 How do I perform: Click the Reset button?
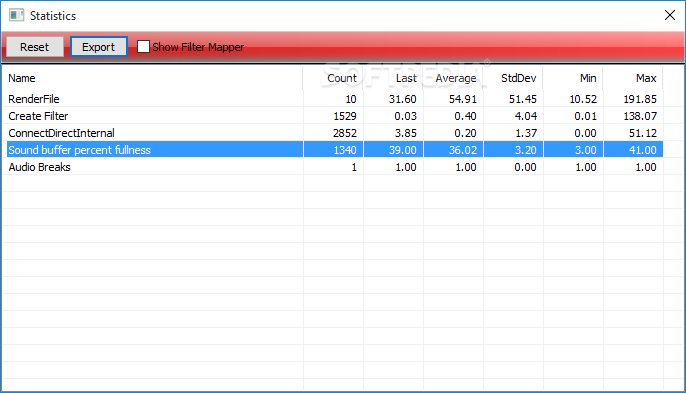35,47
